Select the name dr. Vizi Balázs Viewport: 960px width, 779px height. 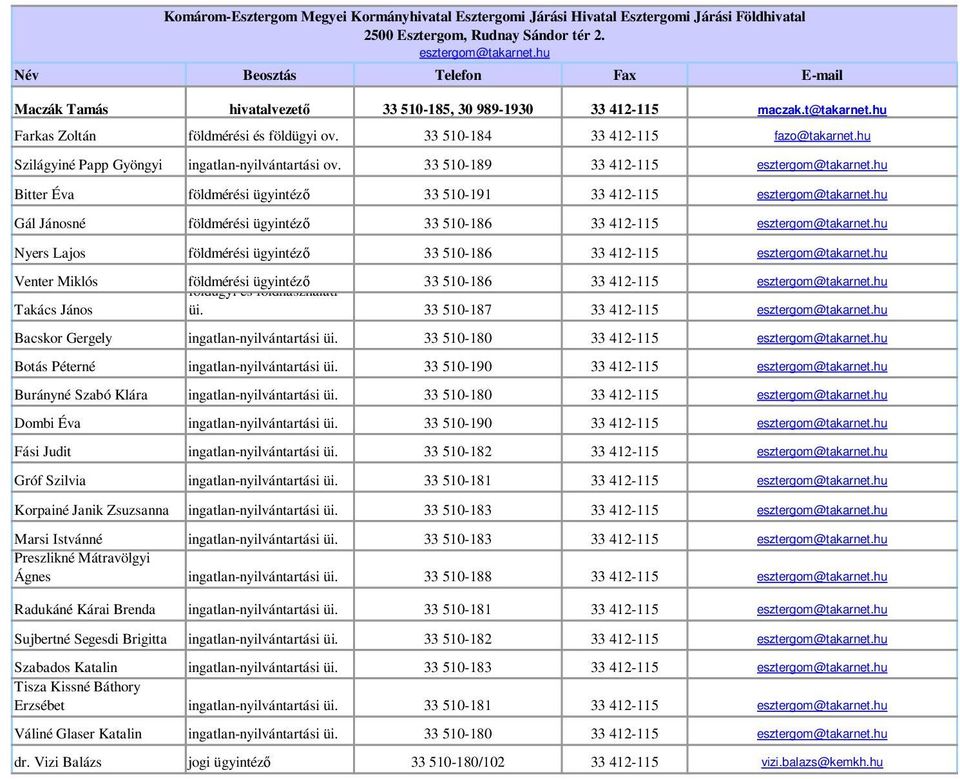pos(58,762)
